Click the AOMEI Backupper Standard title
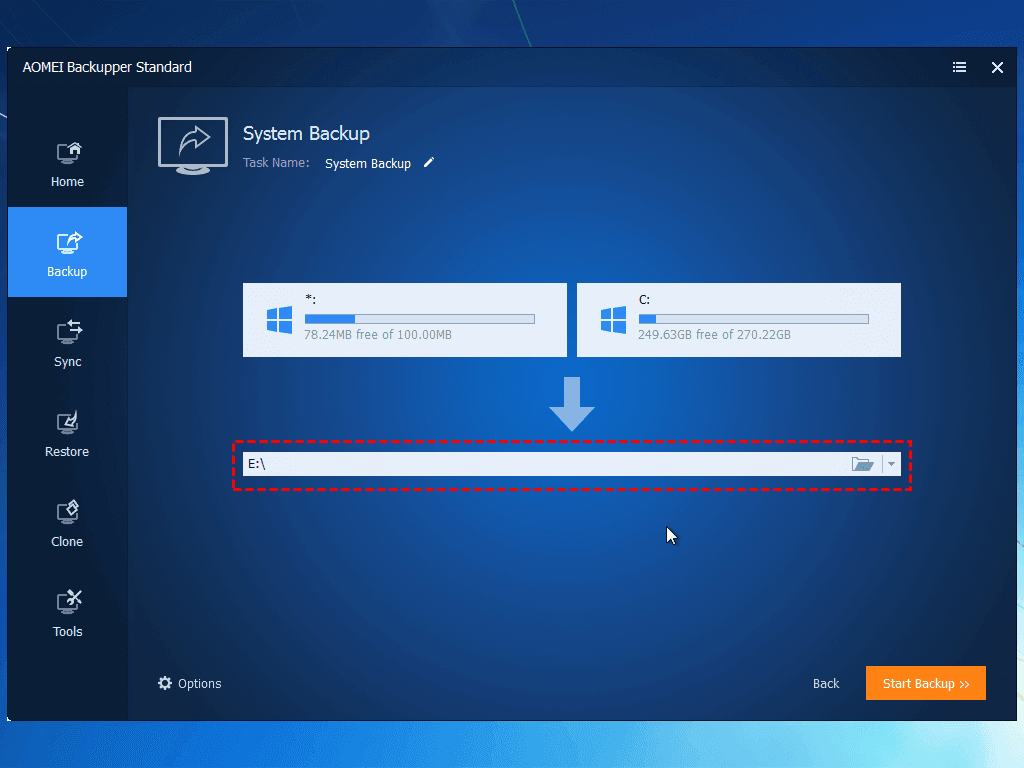Screen dimensions: 1024x768 pyautogui.click(x=107, y=67)
